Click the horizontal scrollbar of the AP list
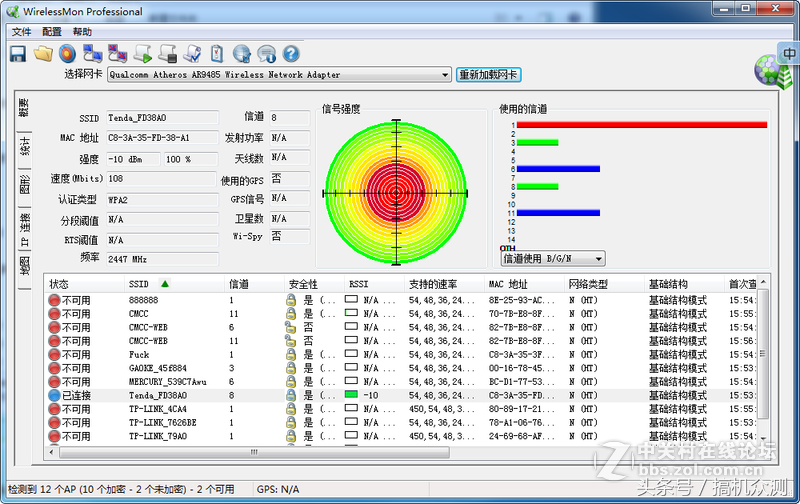Image resolution: width=800 pixels, height=504 pixels. tap(255, 452)
